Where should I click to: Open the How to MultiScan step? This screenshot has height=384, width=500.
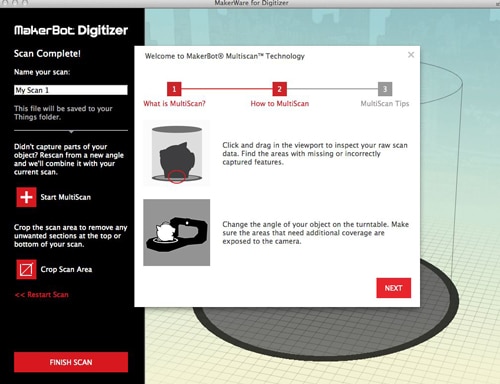tap(280, 104)
